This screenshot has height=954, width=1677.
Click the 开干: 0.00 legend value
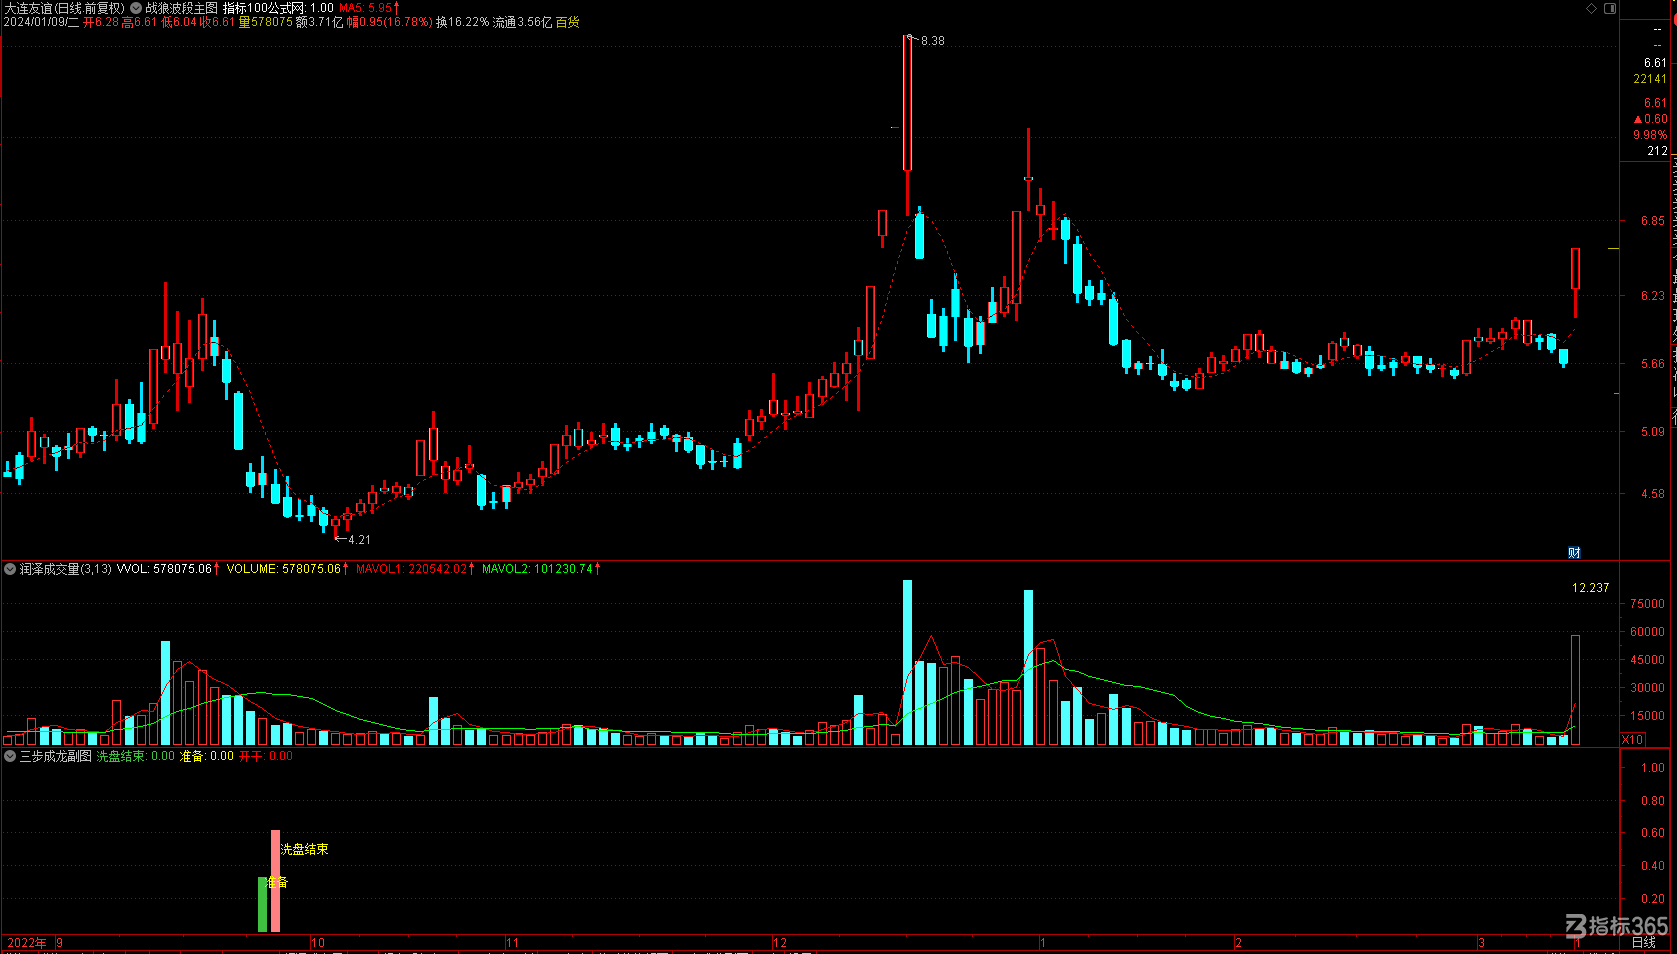266,756
